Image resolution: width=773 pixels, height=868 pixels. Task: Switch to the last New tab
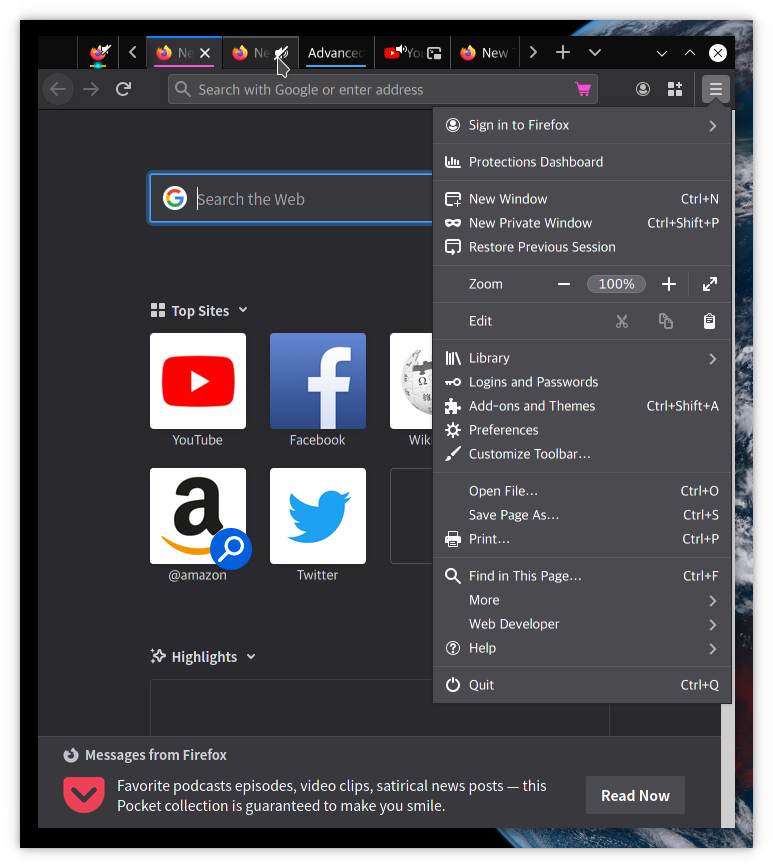[x=485, y=53]
